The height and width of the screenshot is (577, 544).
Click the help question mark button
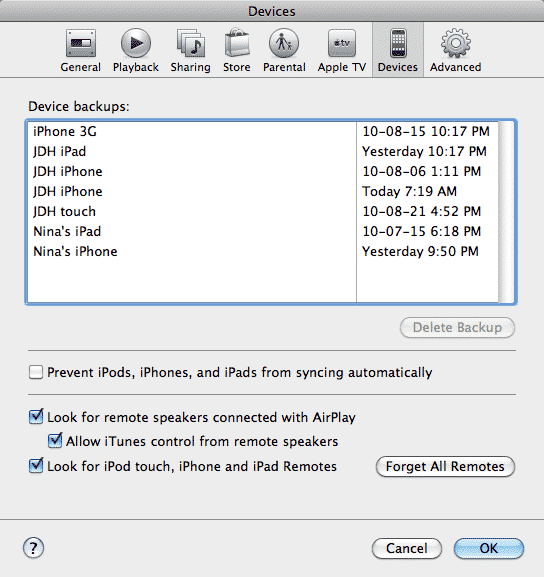33,548
